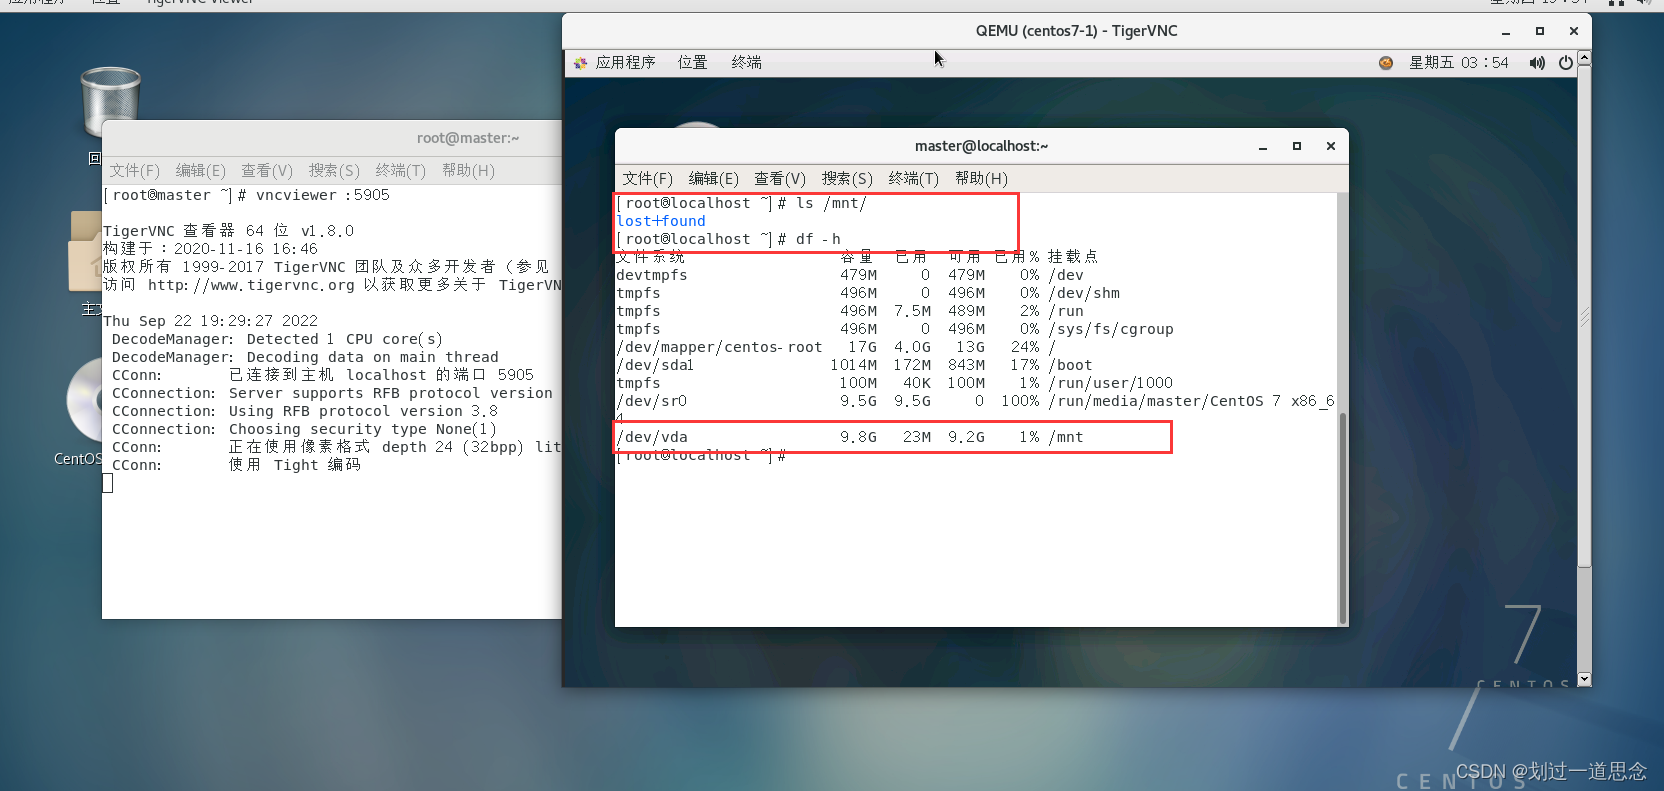Open 搜索(S) menu in root@master terminal
Viewport: 1664px width, 791px height.
pyautogui.click(x=334, y=171)
